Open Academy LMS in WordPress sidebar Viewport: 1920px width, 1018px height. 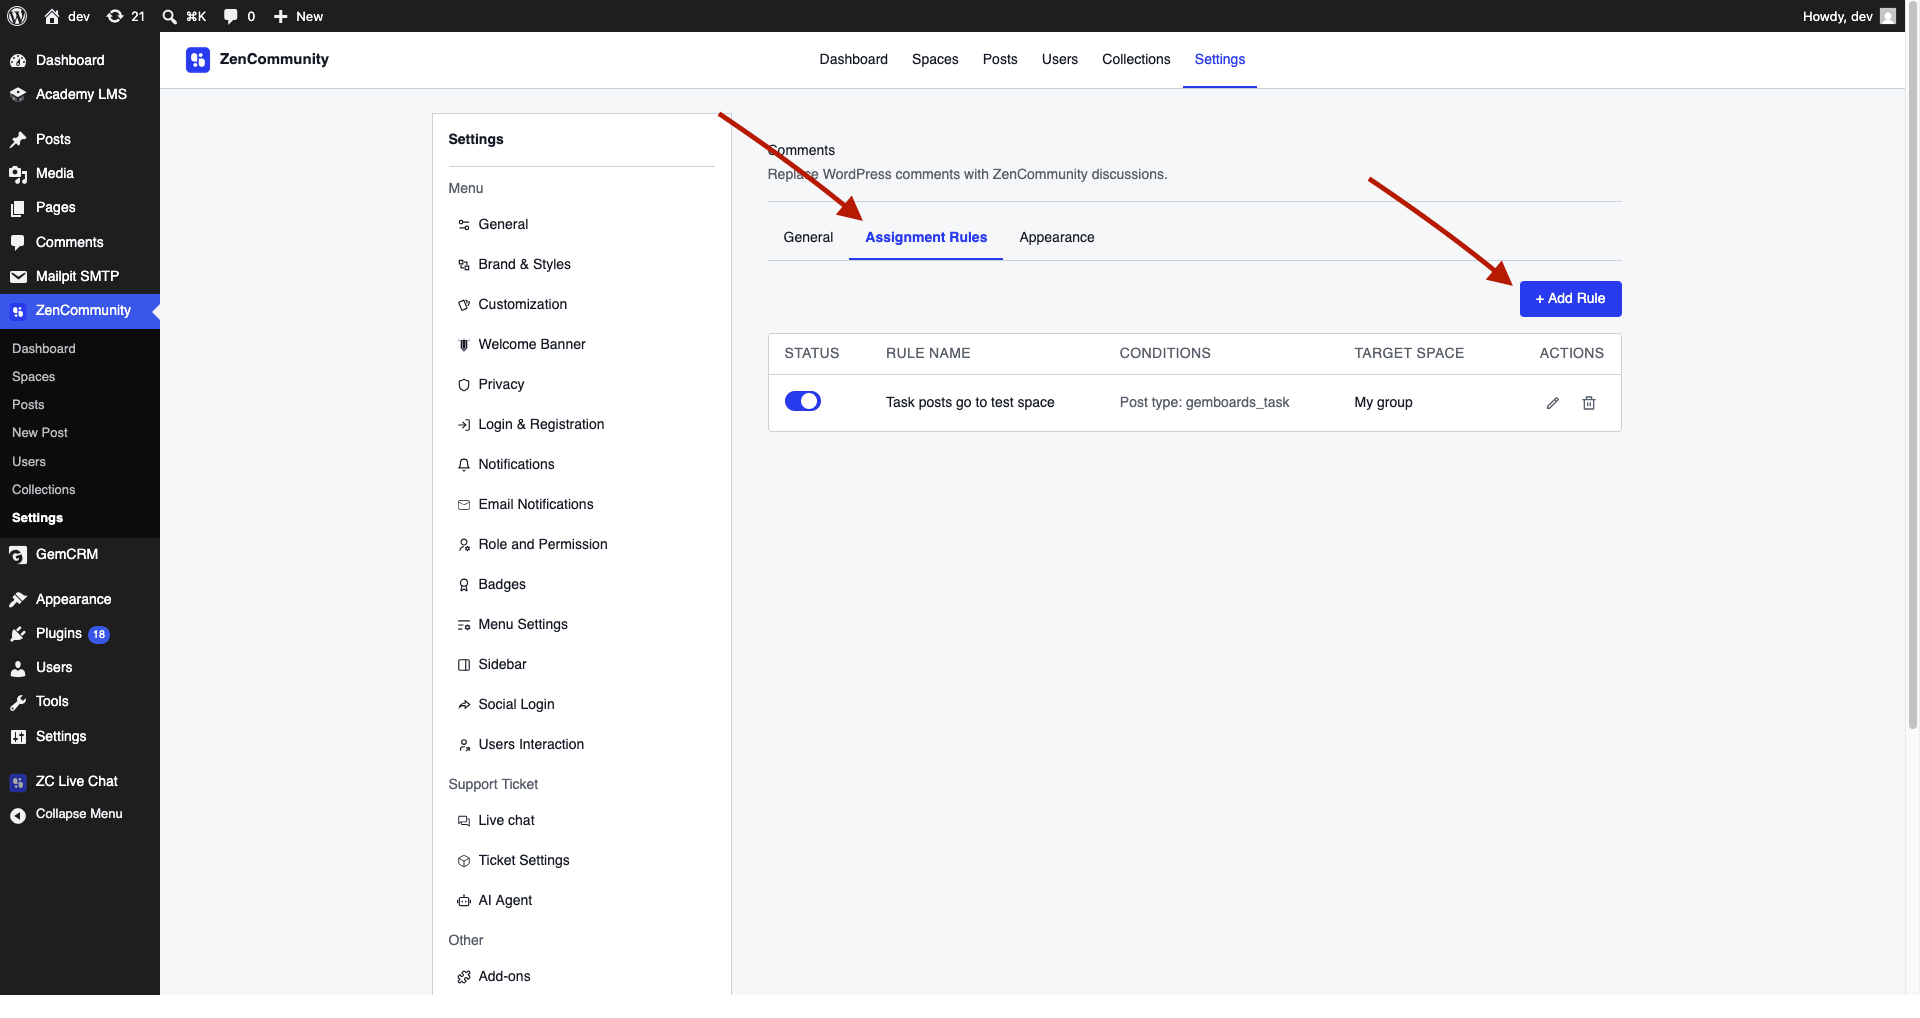80,94
